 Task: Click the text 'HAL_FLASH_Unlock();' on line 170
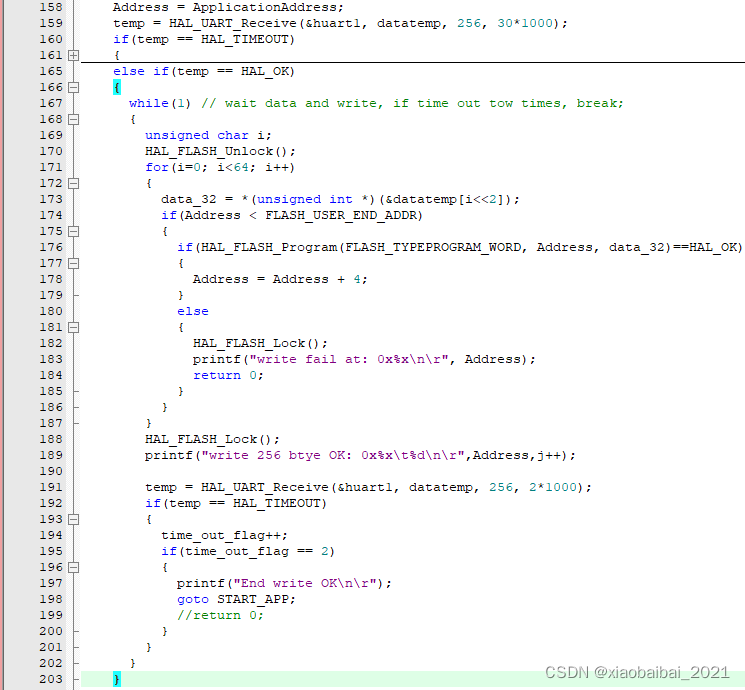tap(220, 152)
